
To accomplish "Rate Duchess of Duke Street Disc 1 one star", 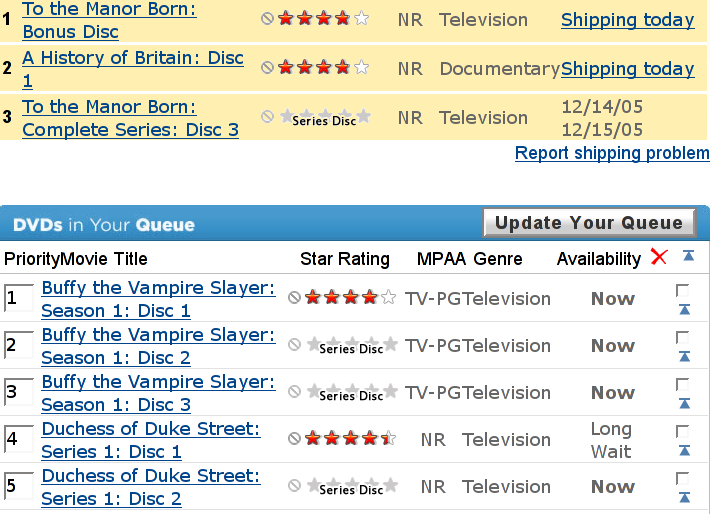I will pyautogui.click(x=312, y=439).
